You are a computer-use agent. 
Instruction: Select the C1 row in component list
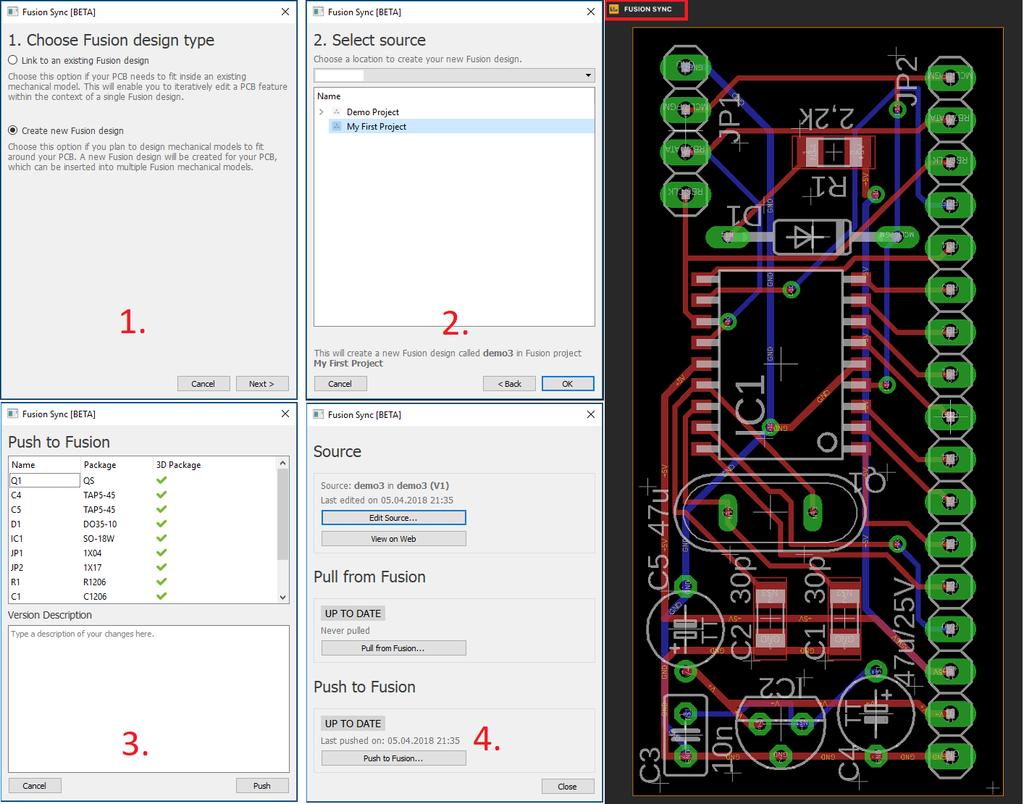143,596
